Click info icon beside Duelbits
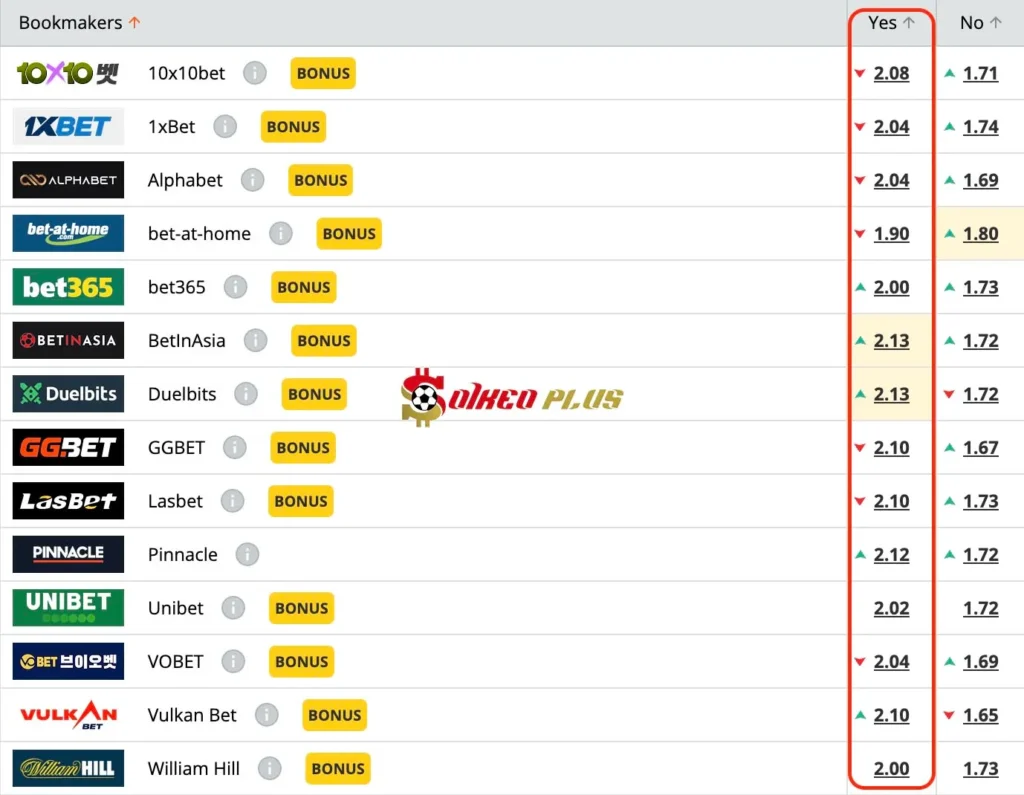This screenshot has height=795, width=1024. (x=245, y=394)
